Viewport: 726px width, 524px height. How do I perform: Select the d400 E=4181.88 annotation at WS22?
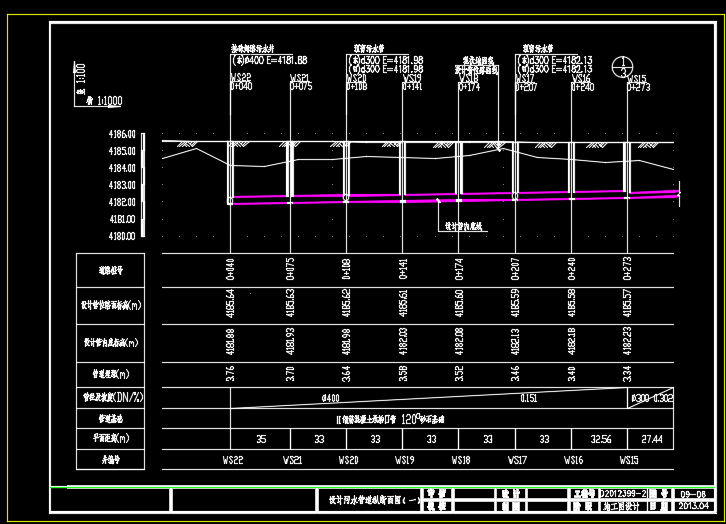pyautogui.click(x=270, y=60)
